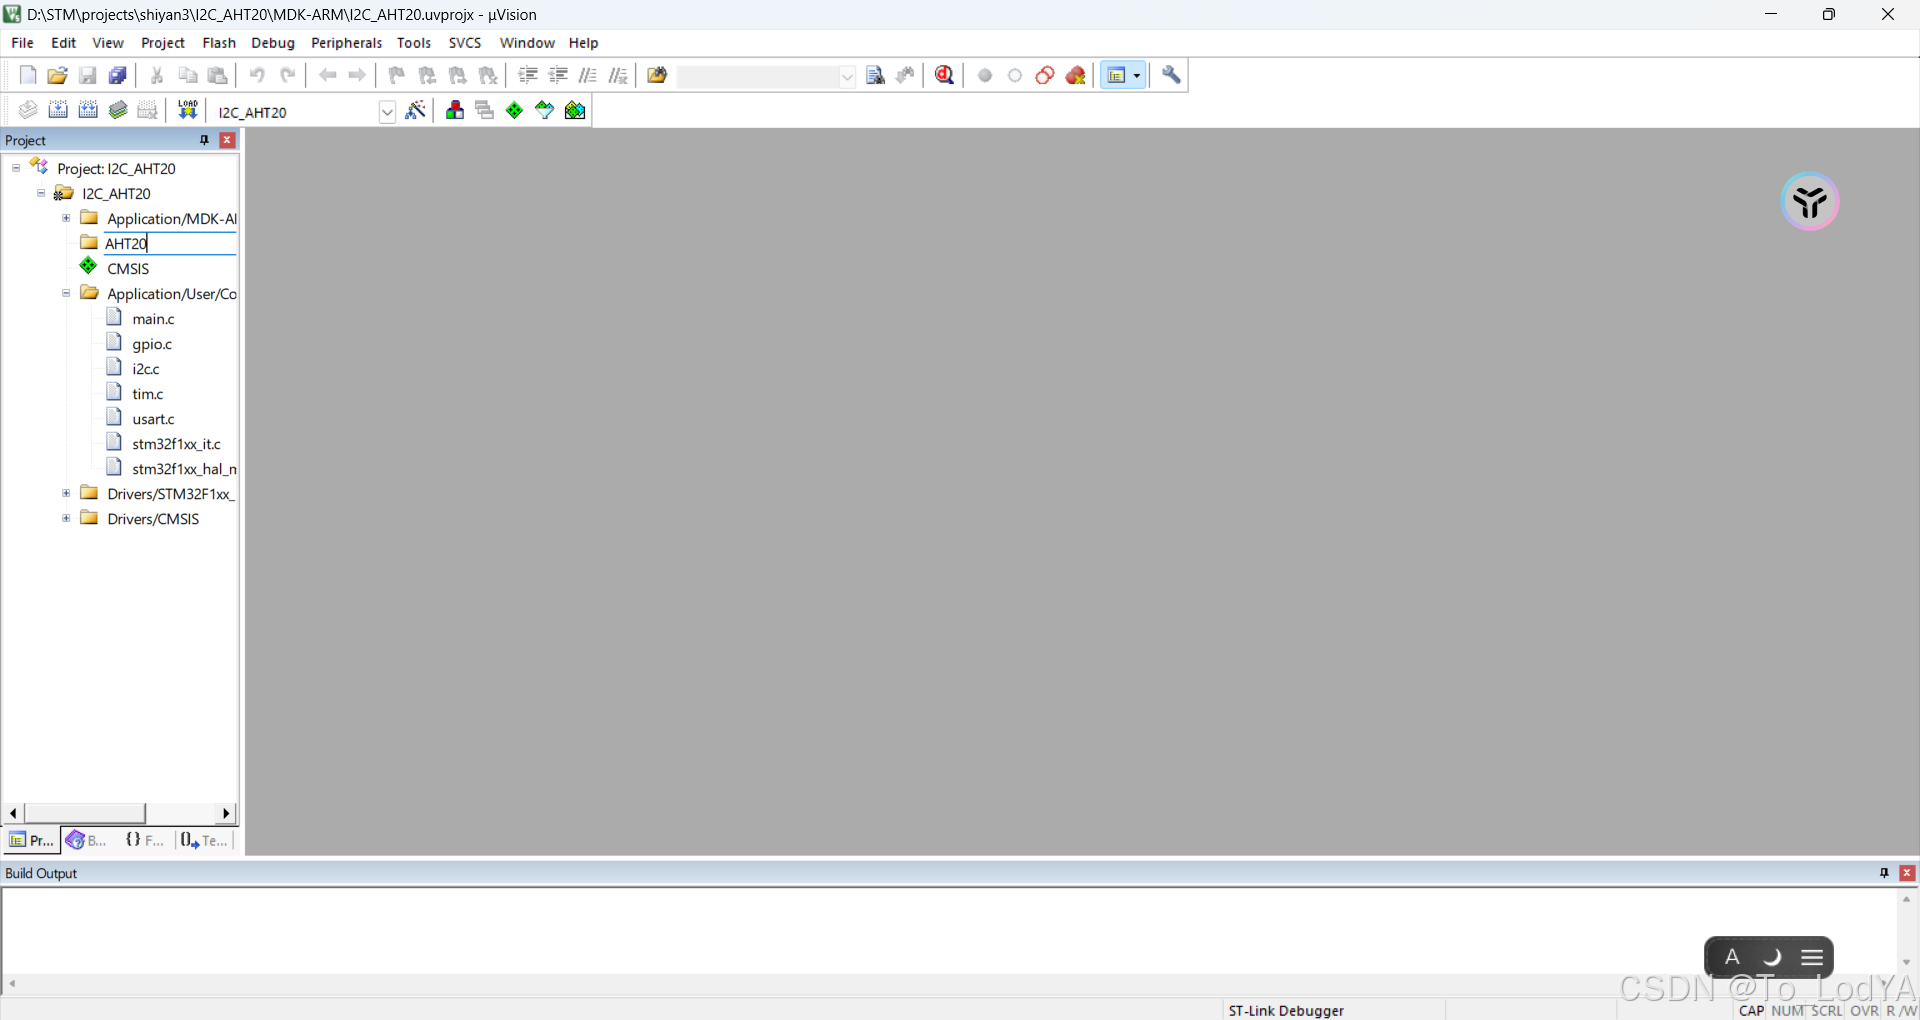Collapse the I2C_AHT20 target node

coord(41,193)
